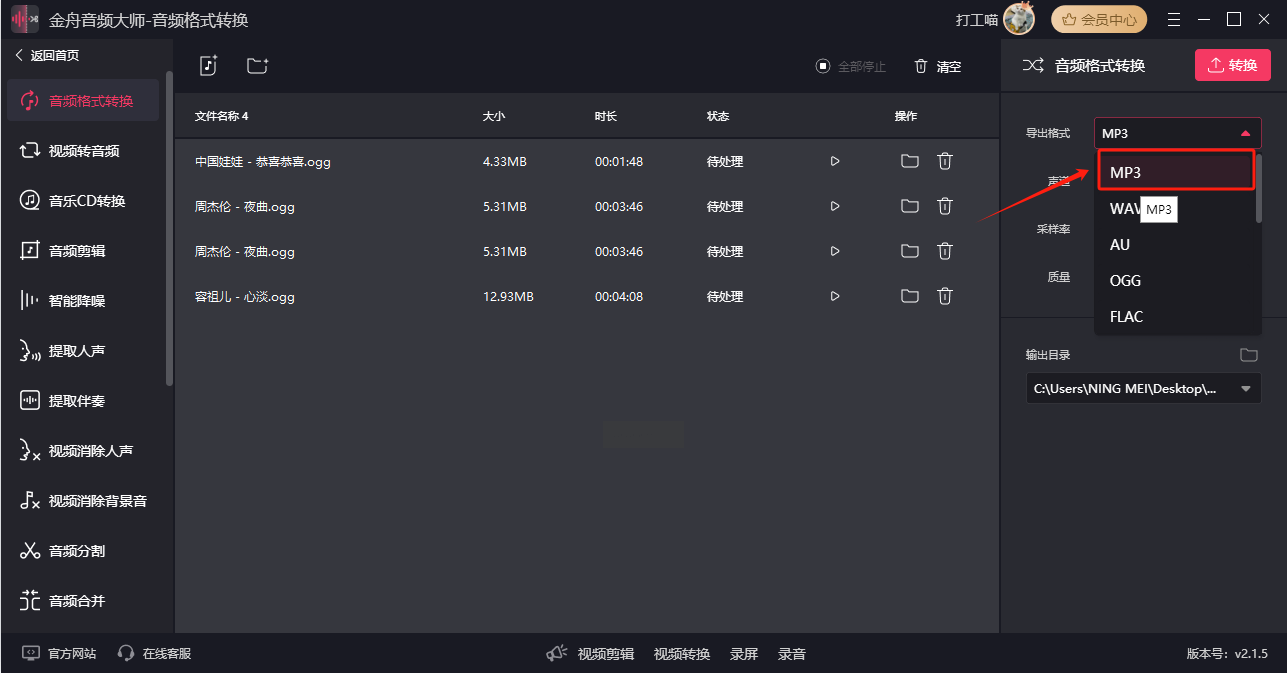This screenshot has height=673, width=1287.
Task: Play the 中国娃娃 - 恭喜恭喜.ogg file
Action: pos(835,161)
